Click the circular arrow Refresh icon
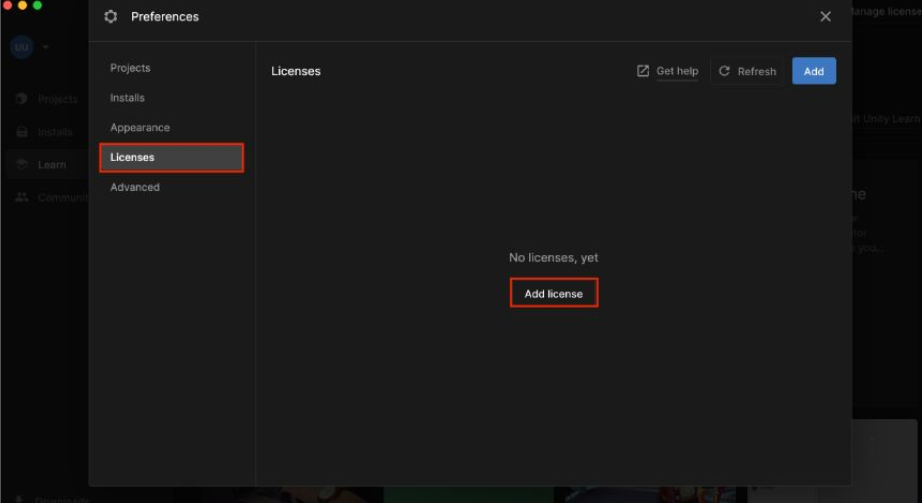The height and width of the screenshot is (503, 922). click(724, 71)
